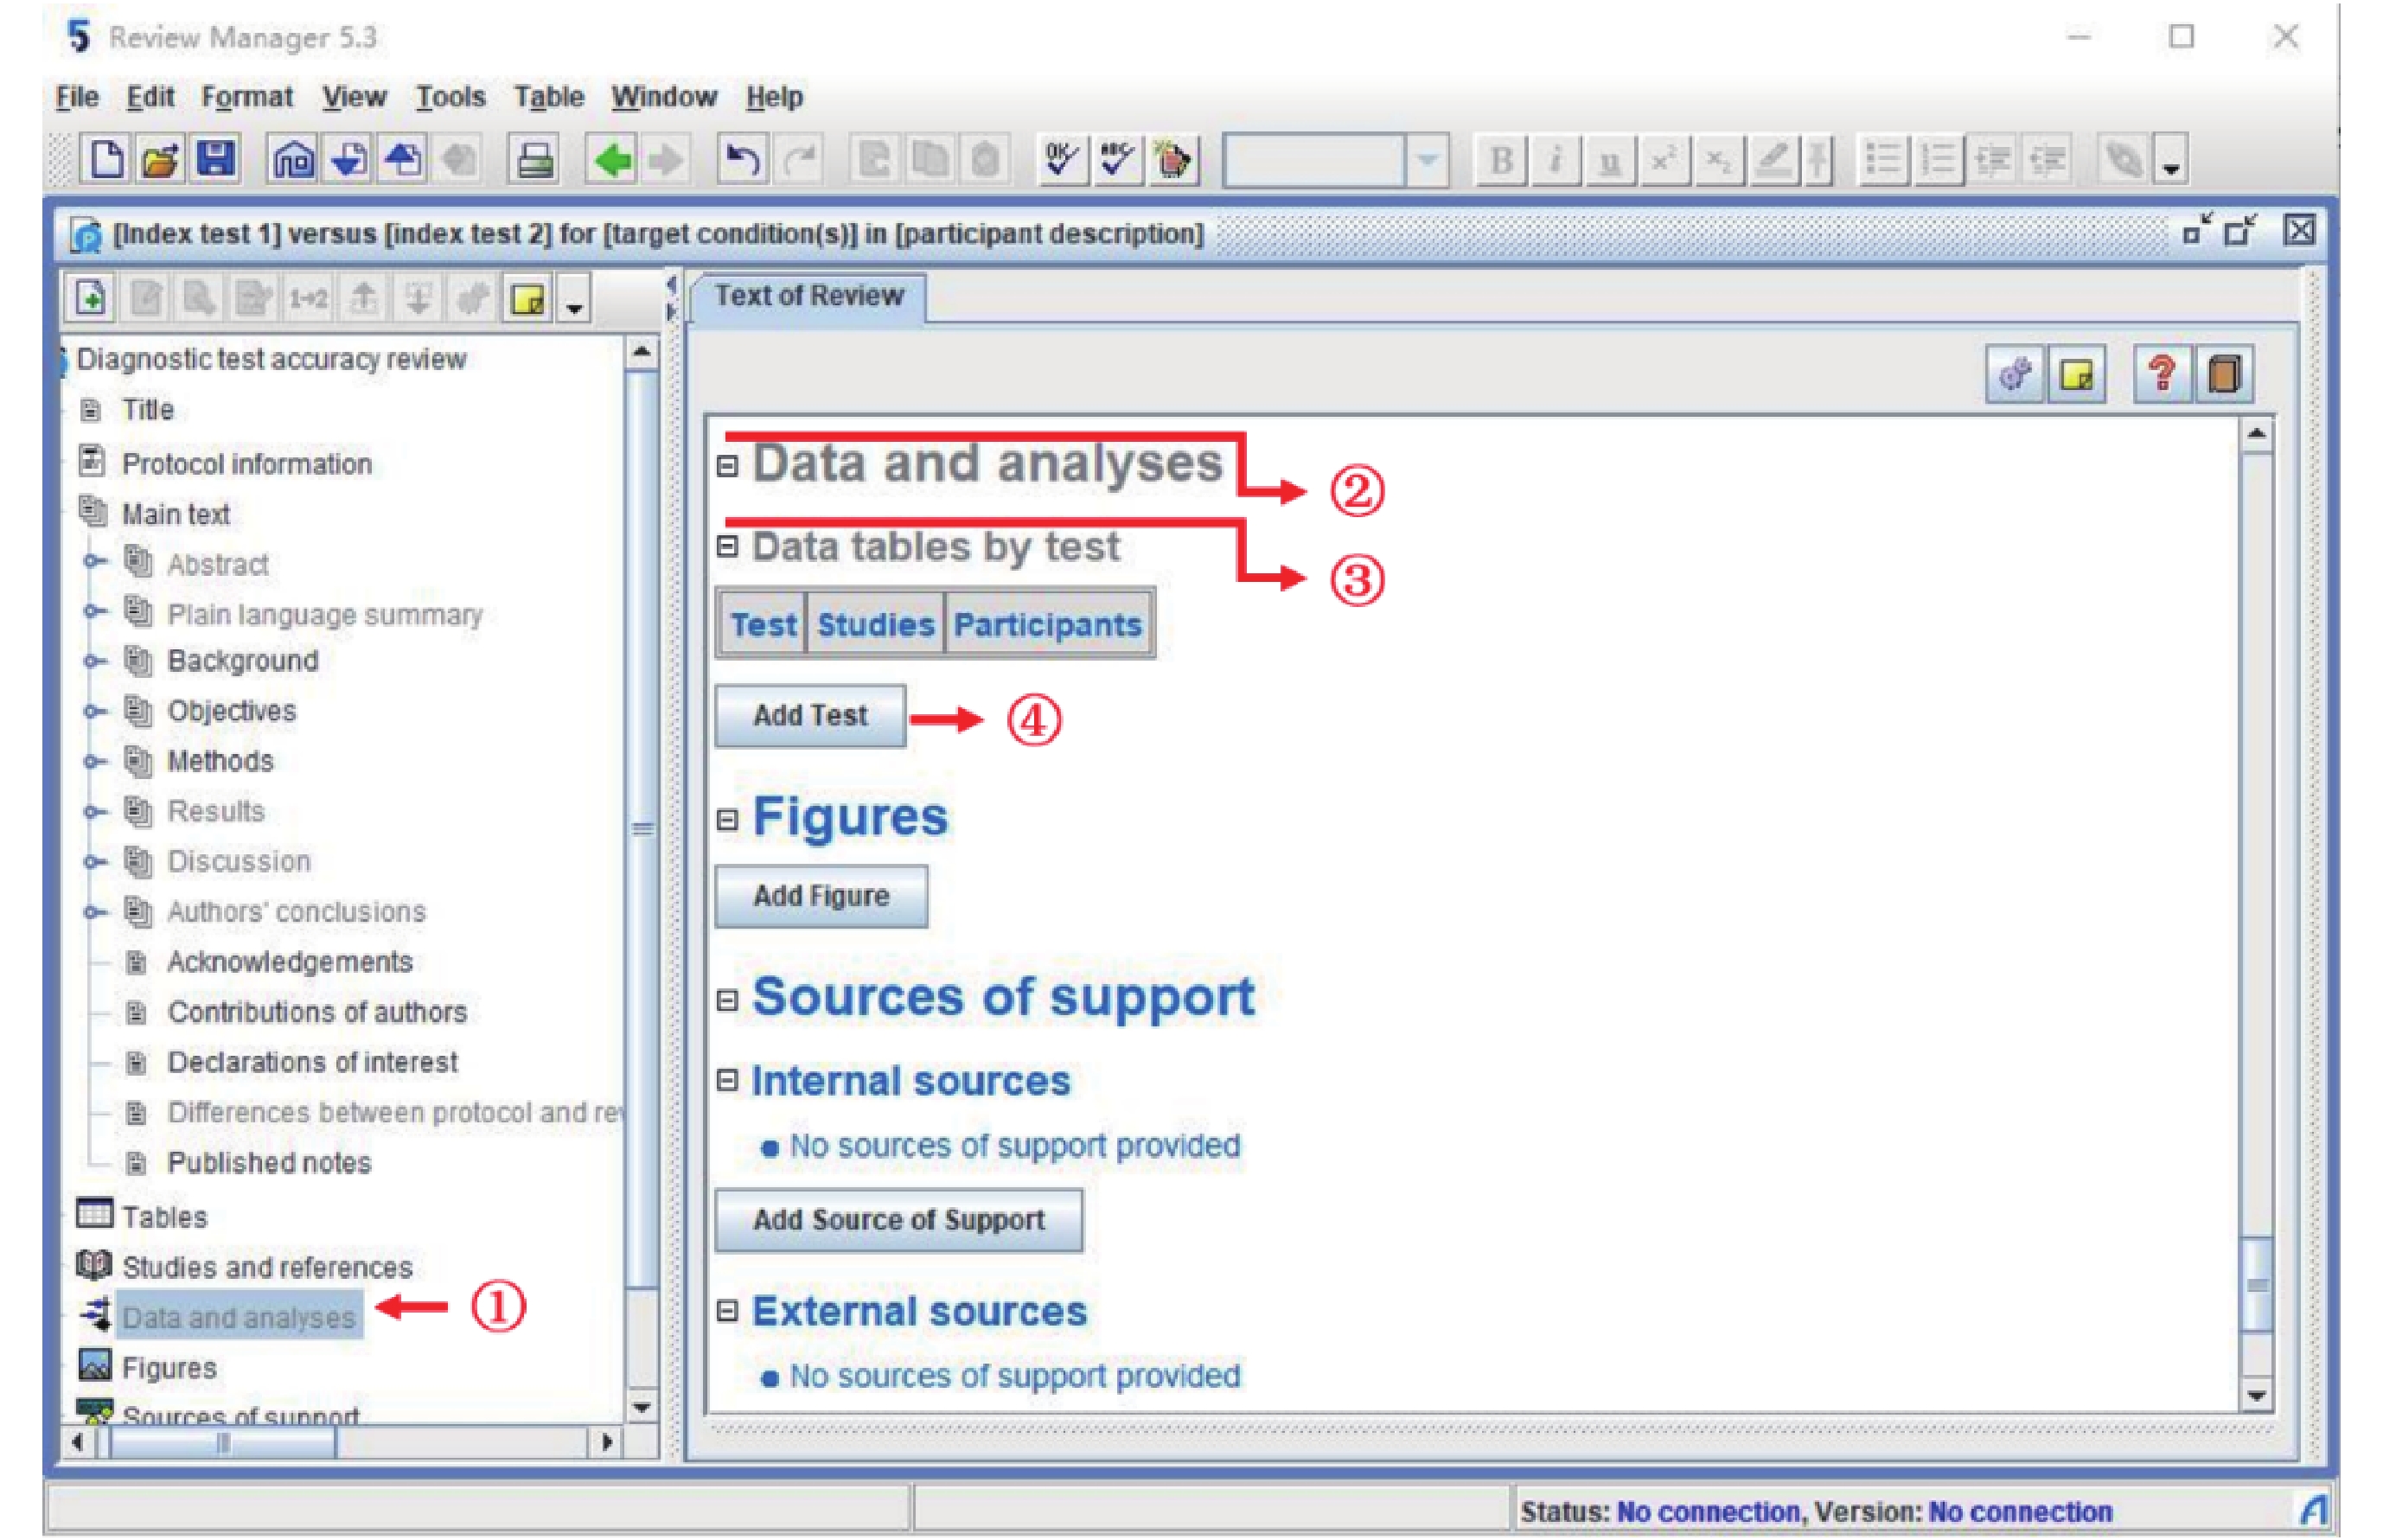Click the check-in upload arrow icon

(x=403, y=159)
